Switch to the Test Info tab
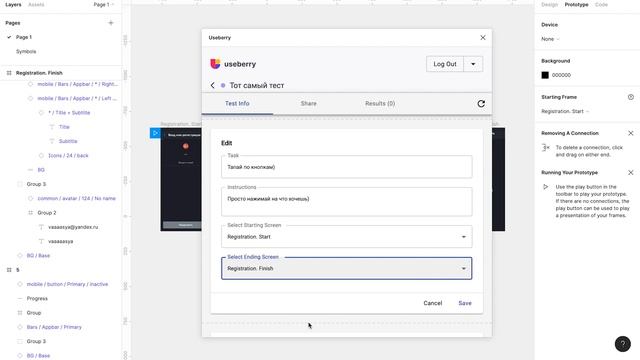640x360 pixels. (x=237, y=104)
